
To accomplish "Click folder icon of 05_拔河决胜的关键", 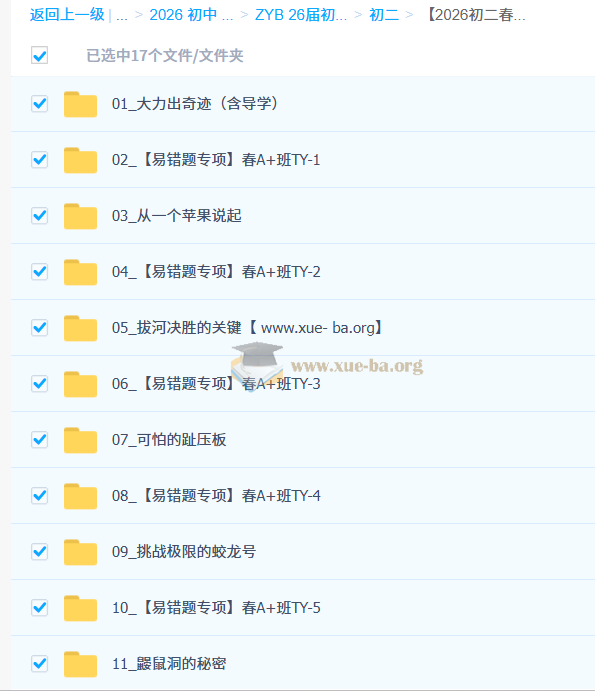I will (80, 328).
